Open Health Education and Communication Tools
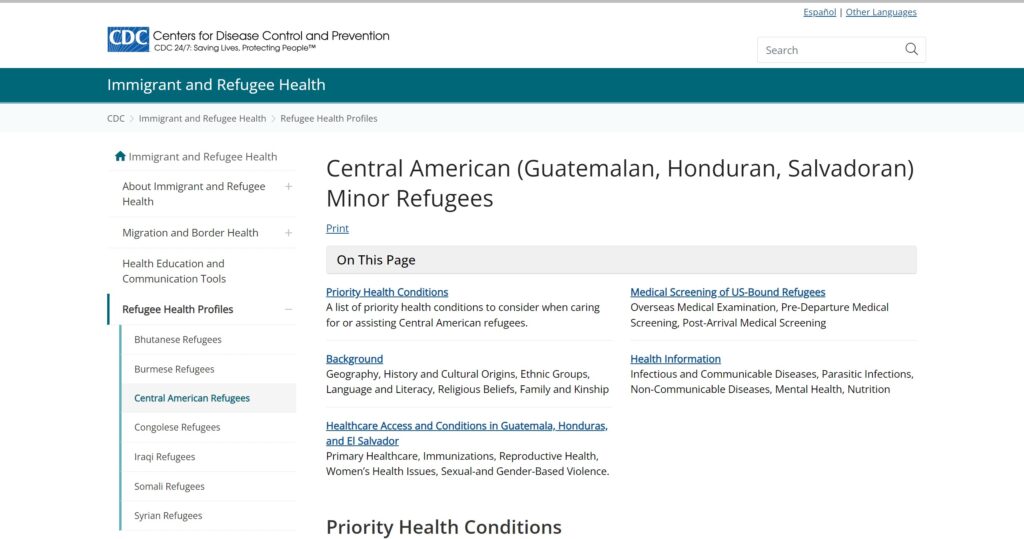Screen dimensions: 1024x539 [x=174, y=271]
